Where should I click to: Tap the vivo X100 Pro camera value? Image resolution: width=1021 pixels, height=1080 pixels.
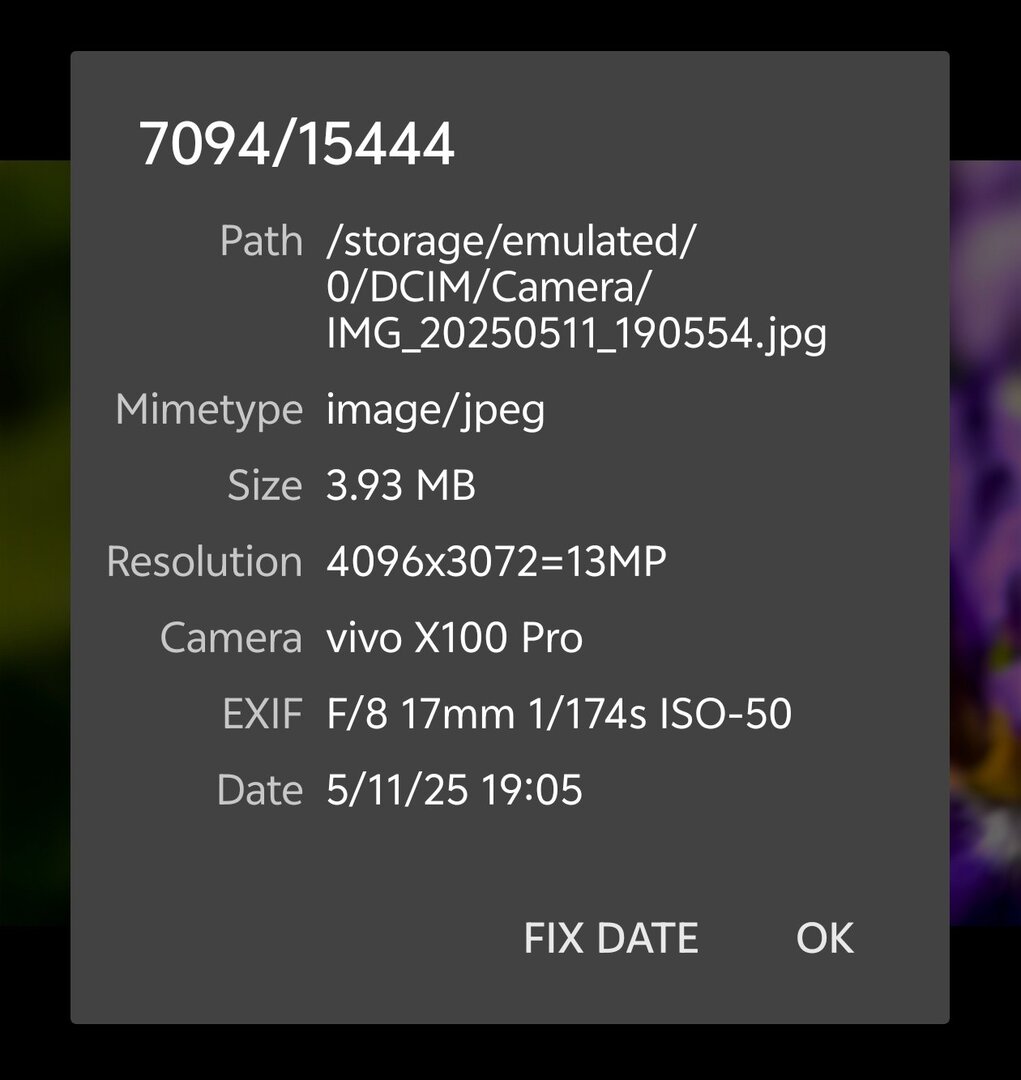(454, 638)
